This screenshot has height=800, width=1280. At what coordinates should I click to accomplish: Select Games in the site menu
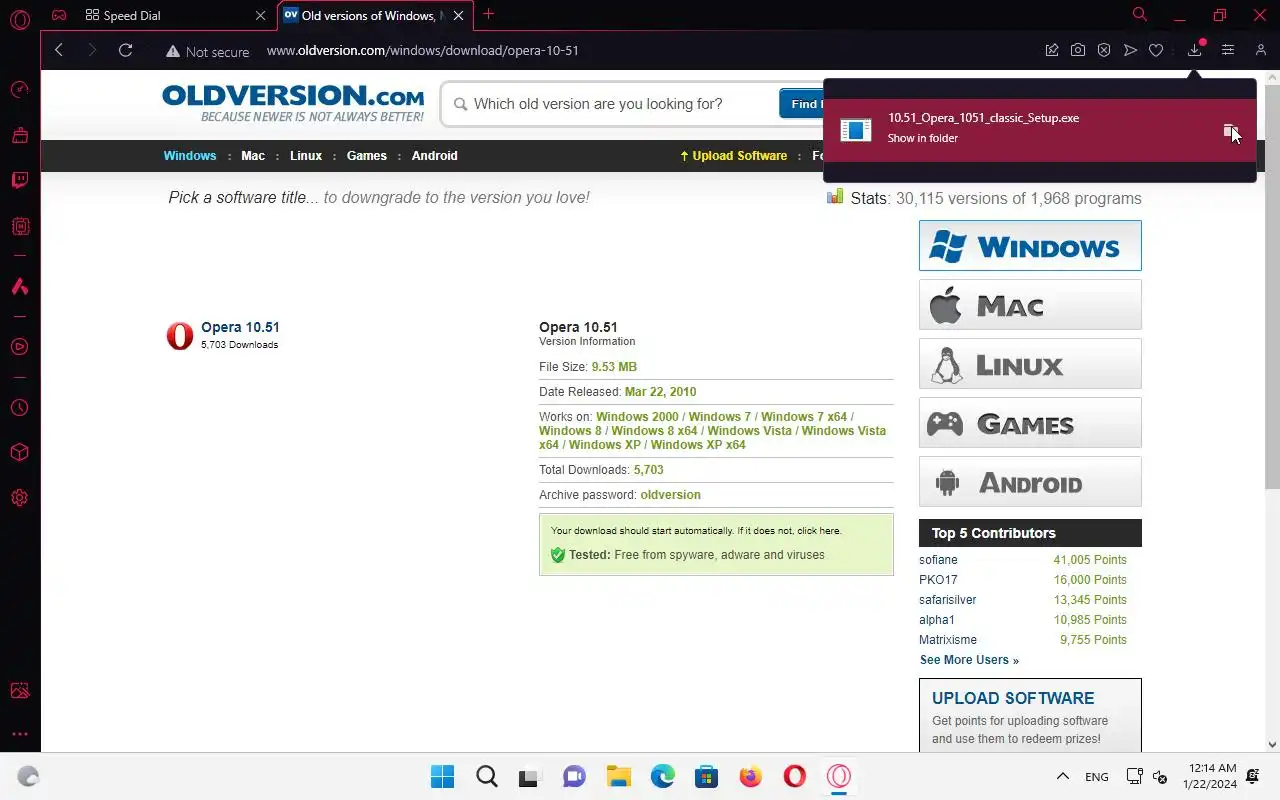click(x=367, y=156)
